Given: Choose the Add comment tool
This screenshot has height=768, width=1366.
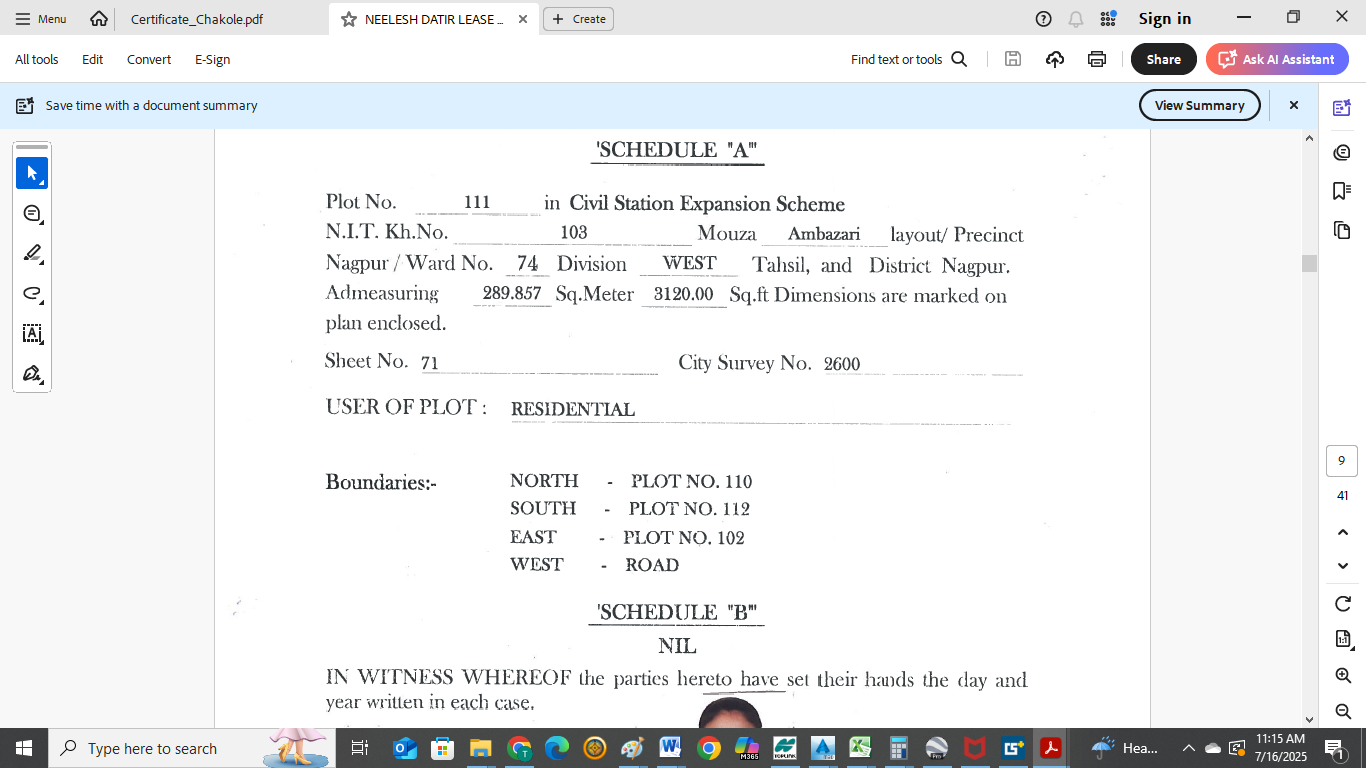Looking at the screenshot, I should click(32, 213).
